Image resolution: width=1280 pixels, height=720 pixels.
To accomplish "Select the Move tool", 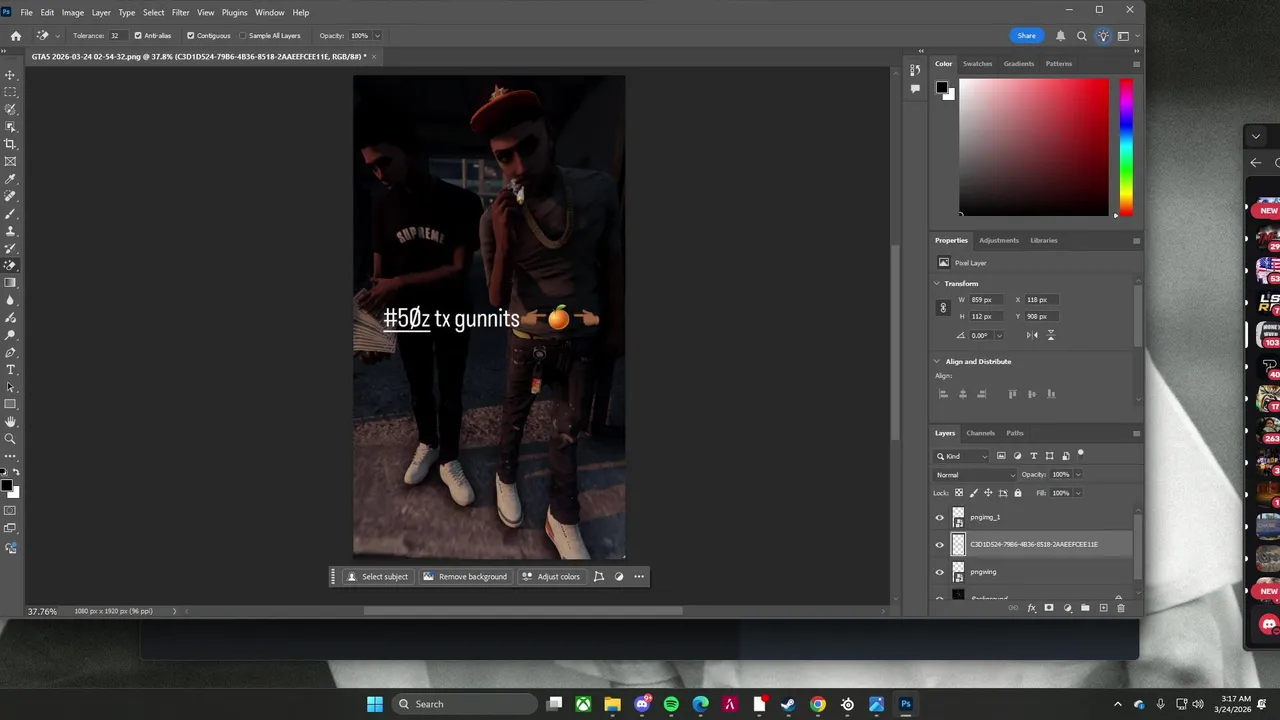I will pyautogui.click(x=11, y=75).
